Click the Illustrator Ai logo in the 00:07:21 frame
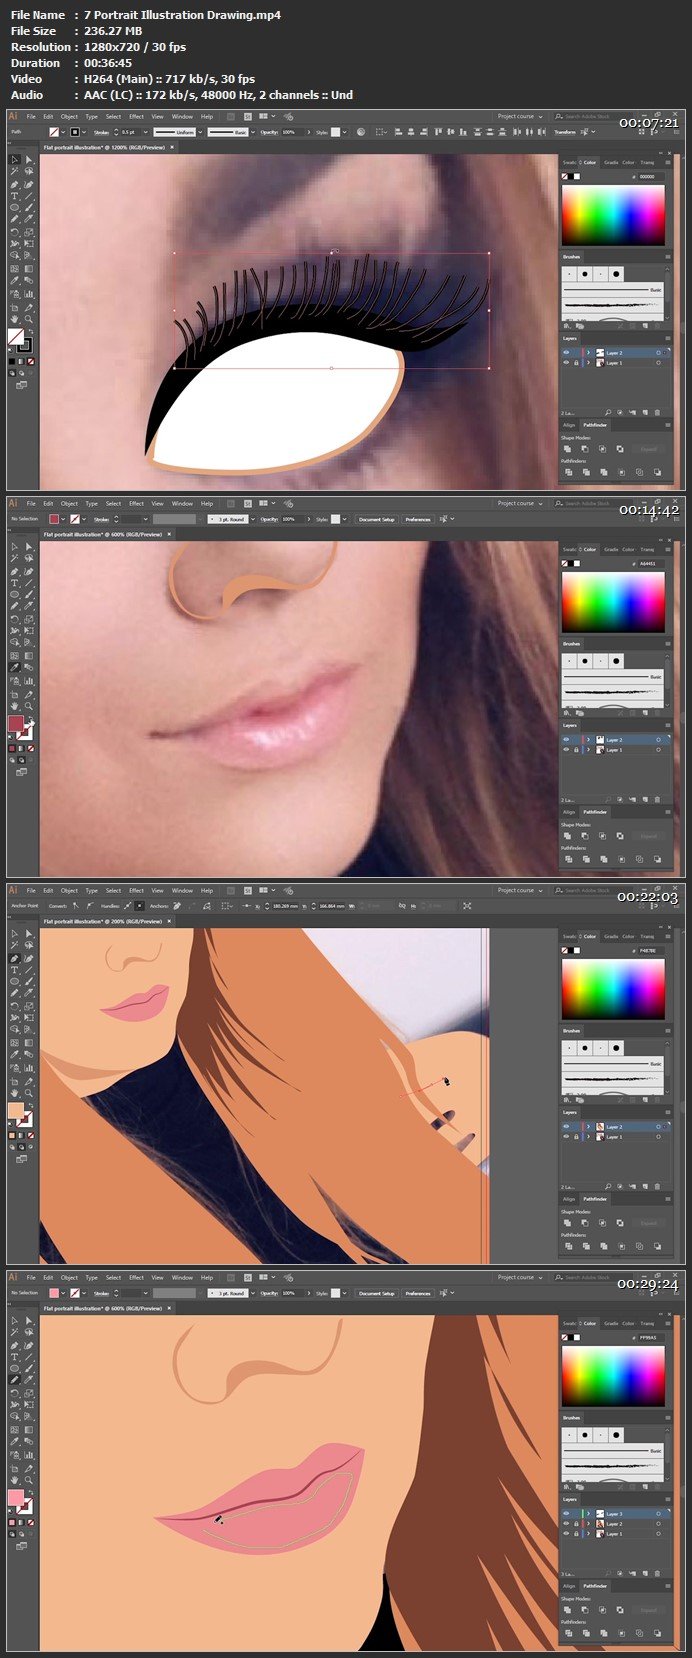The height and width of the screenshot is (1658, 692). [x=14, y=116]
